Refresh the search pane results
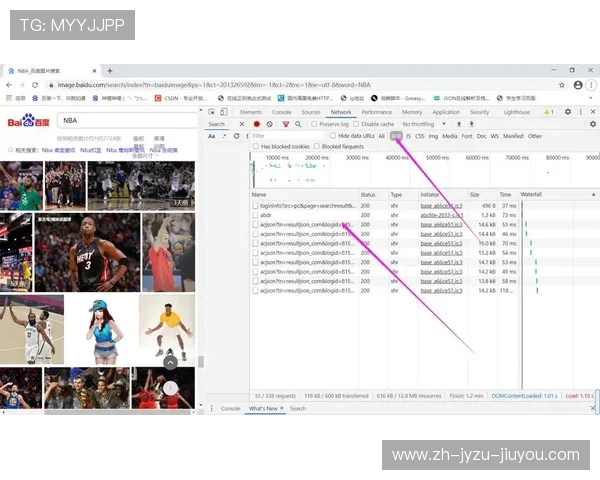 pyautogui.click(x=236, y=136)
